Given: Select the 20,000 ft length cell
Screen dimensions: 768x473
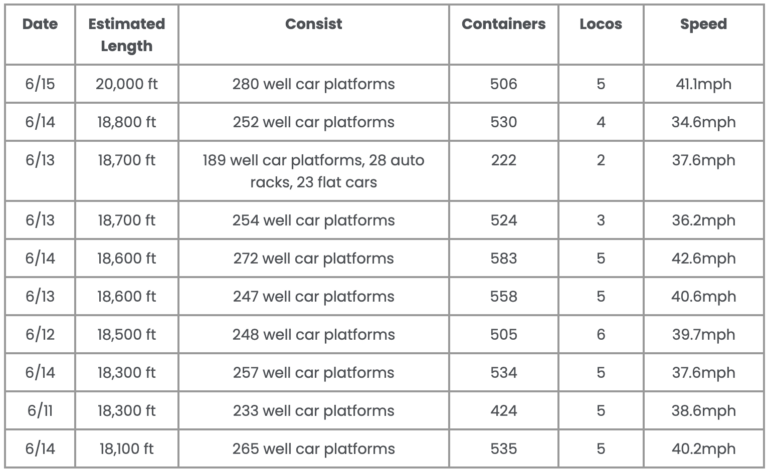Looking at the screenshot, I should pyautogui.click(x=127, y=84).
